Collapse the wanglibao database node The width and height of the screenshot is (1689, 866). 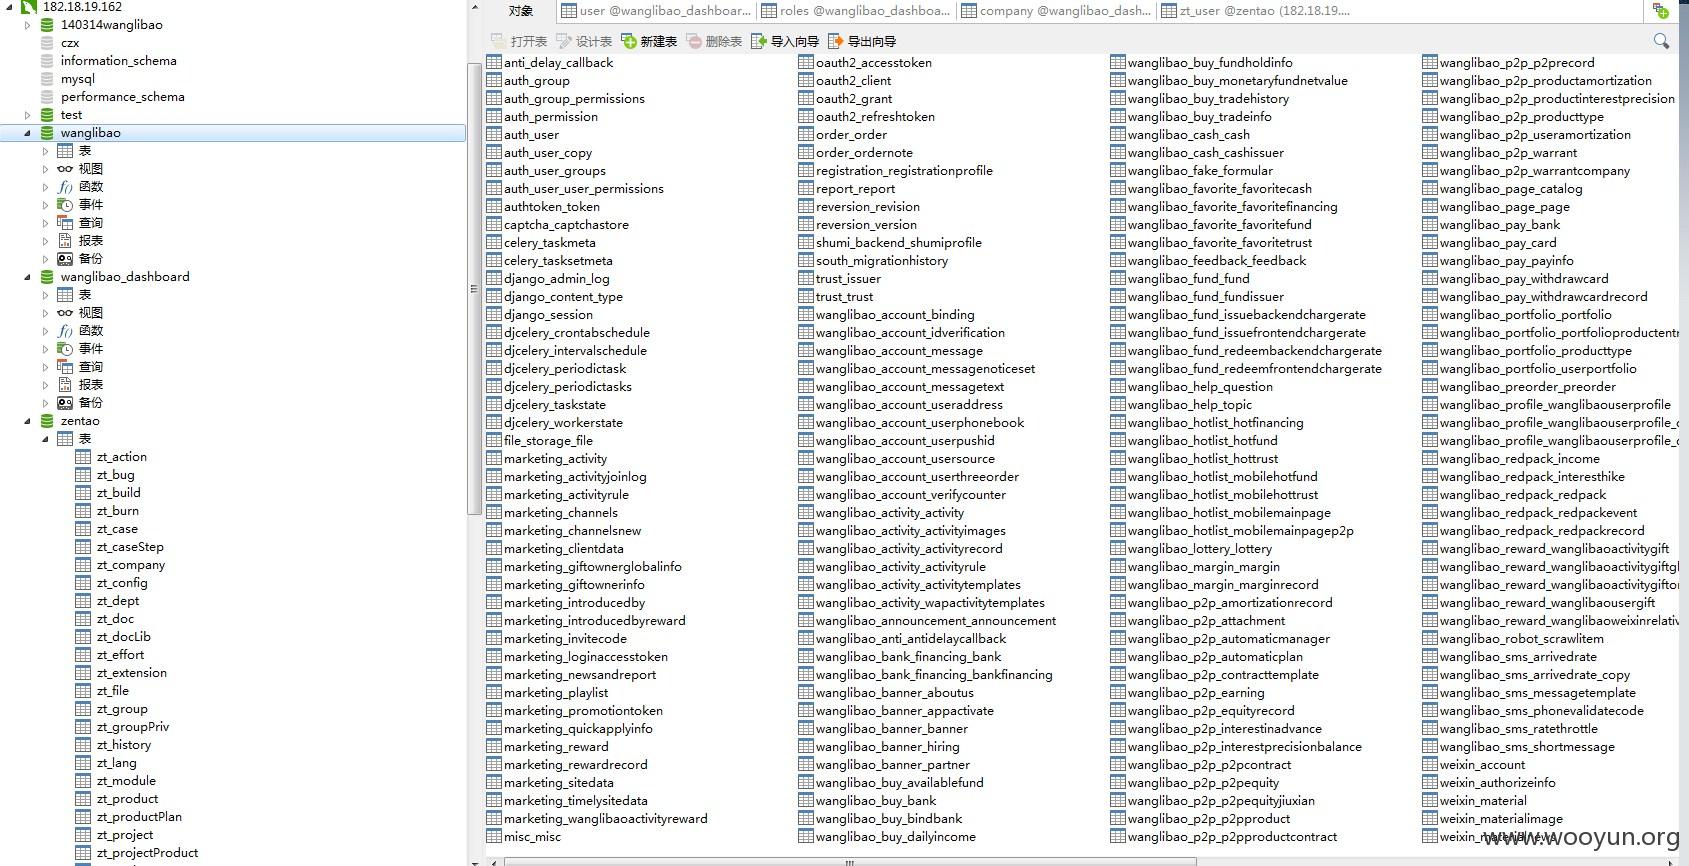(x=27, y=133)
